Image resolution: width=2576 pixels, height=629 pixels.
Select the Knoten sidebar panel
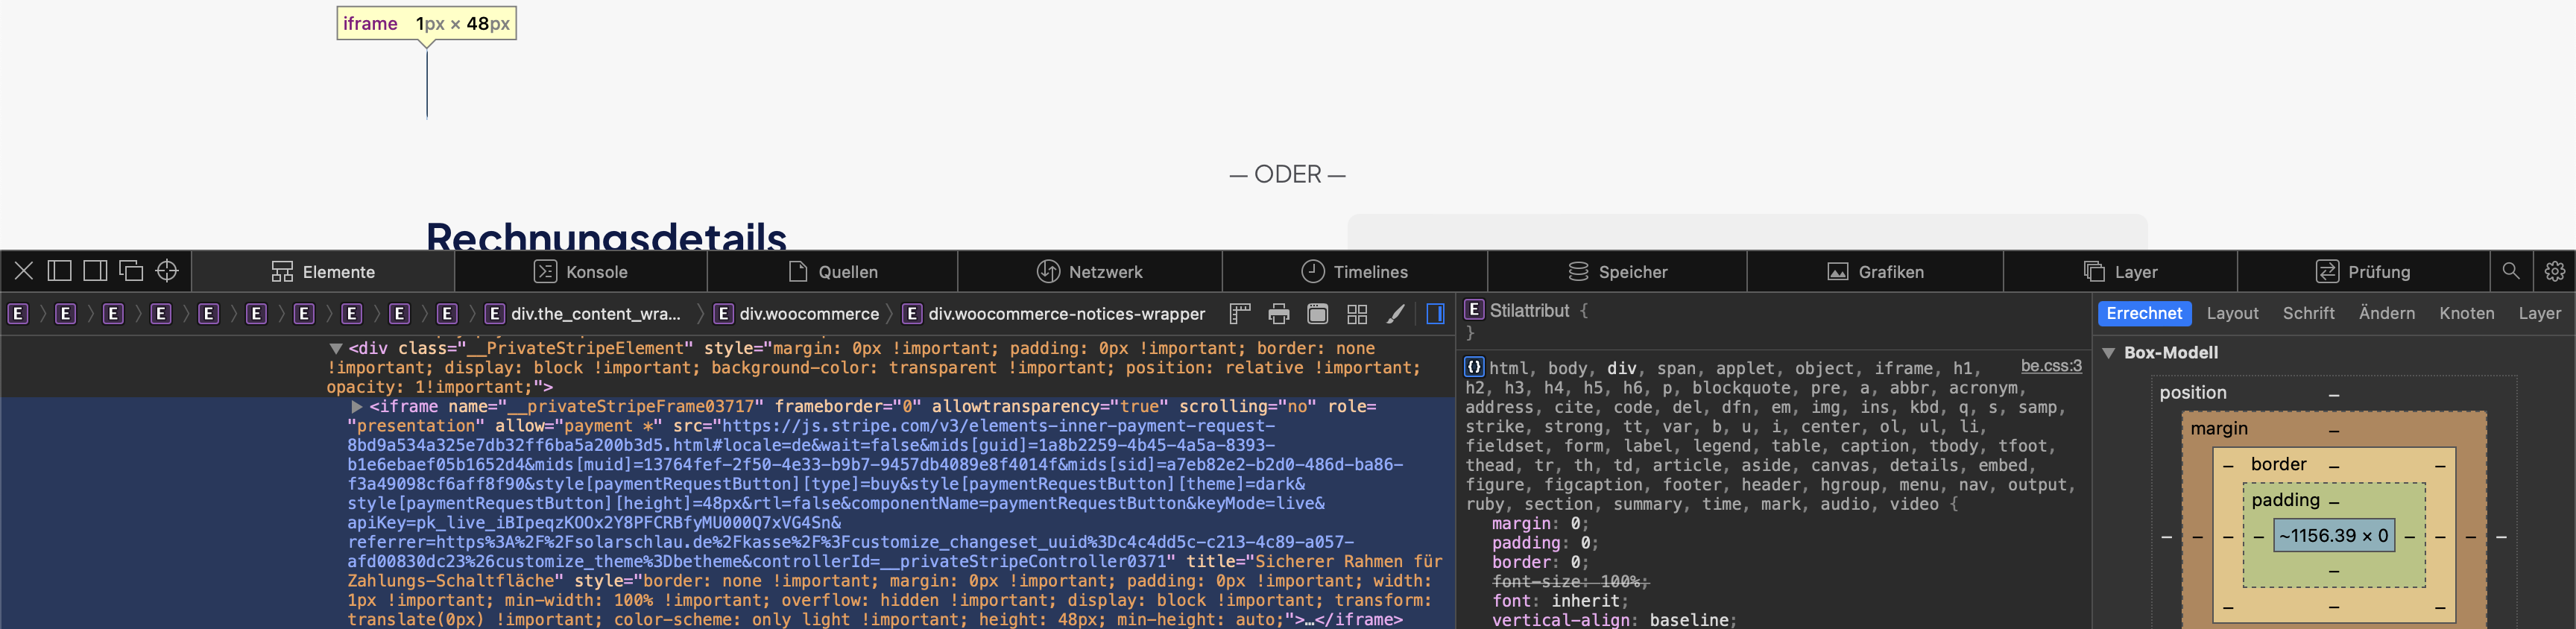point(2466,314)
